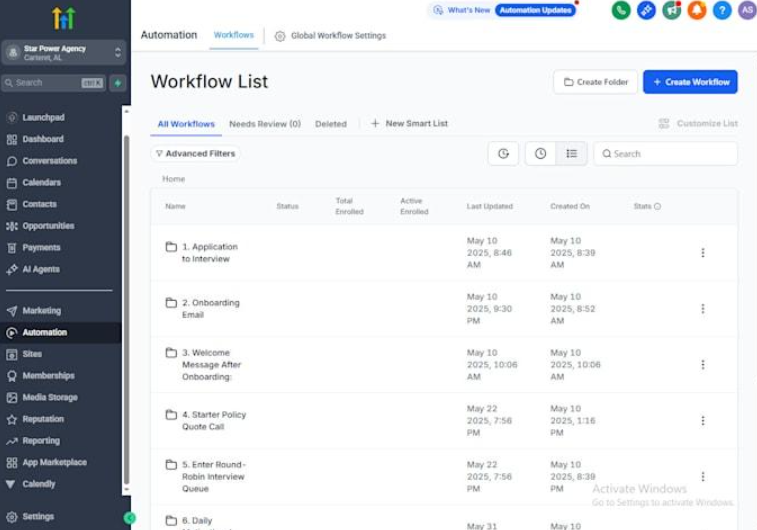Click the sidebar vertical scrollbar
Image resolution: width=757 pixels, height=530 pixels.
pos(126,309)
